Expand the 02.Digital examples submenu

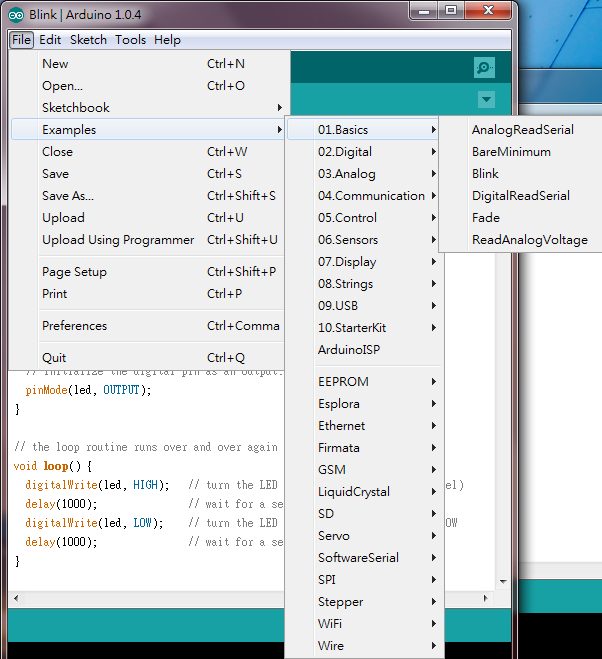pos(363,152)
